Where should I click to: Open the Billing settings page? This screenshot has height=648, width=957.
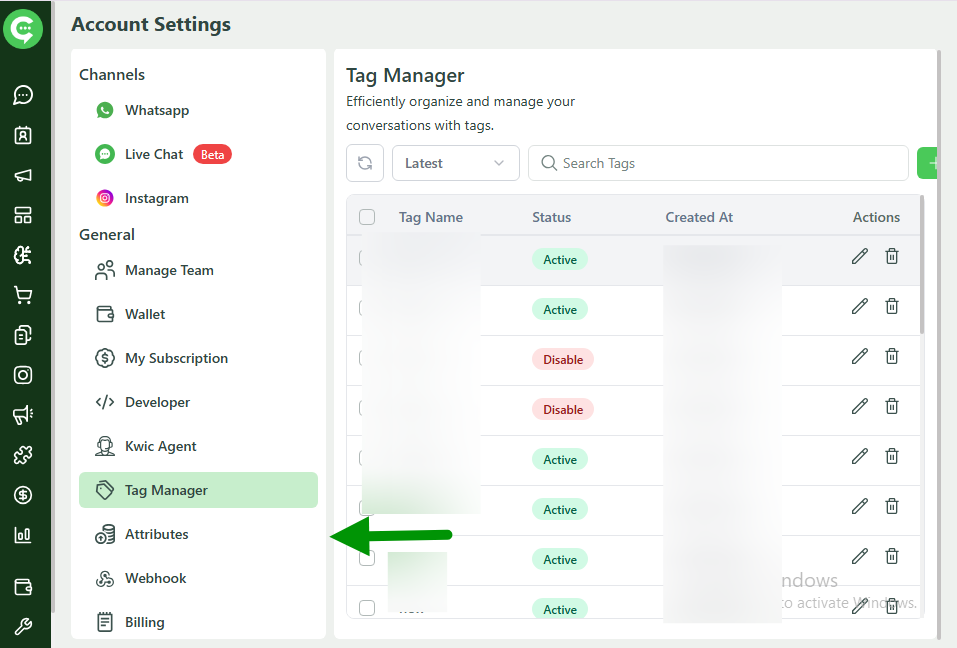pos(143,622)
